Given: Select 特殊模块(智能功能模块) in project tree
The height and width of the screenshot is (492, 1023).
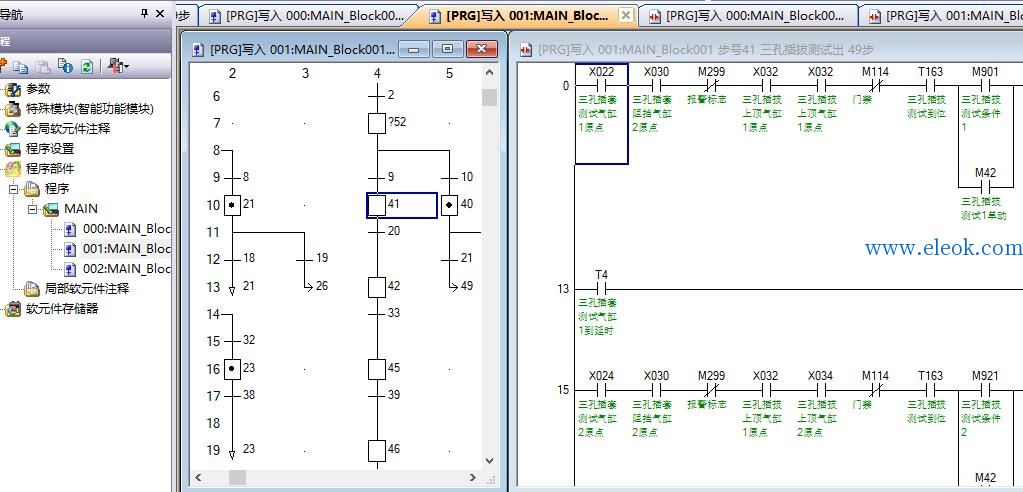Looking at the screenshot, I should pyautogui.click(x=90, y=109).
